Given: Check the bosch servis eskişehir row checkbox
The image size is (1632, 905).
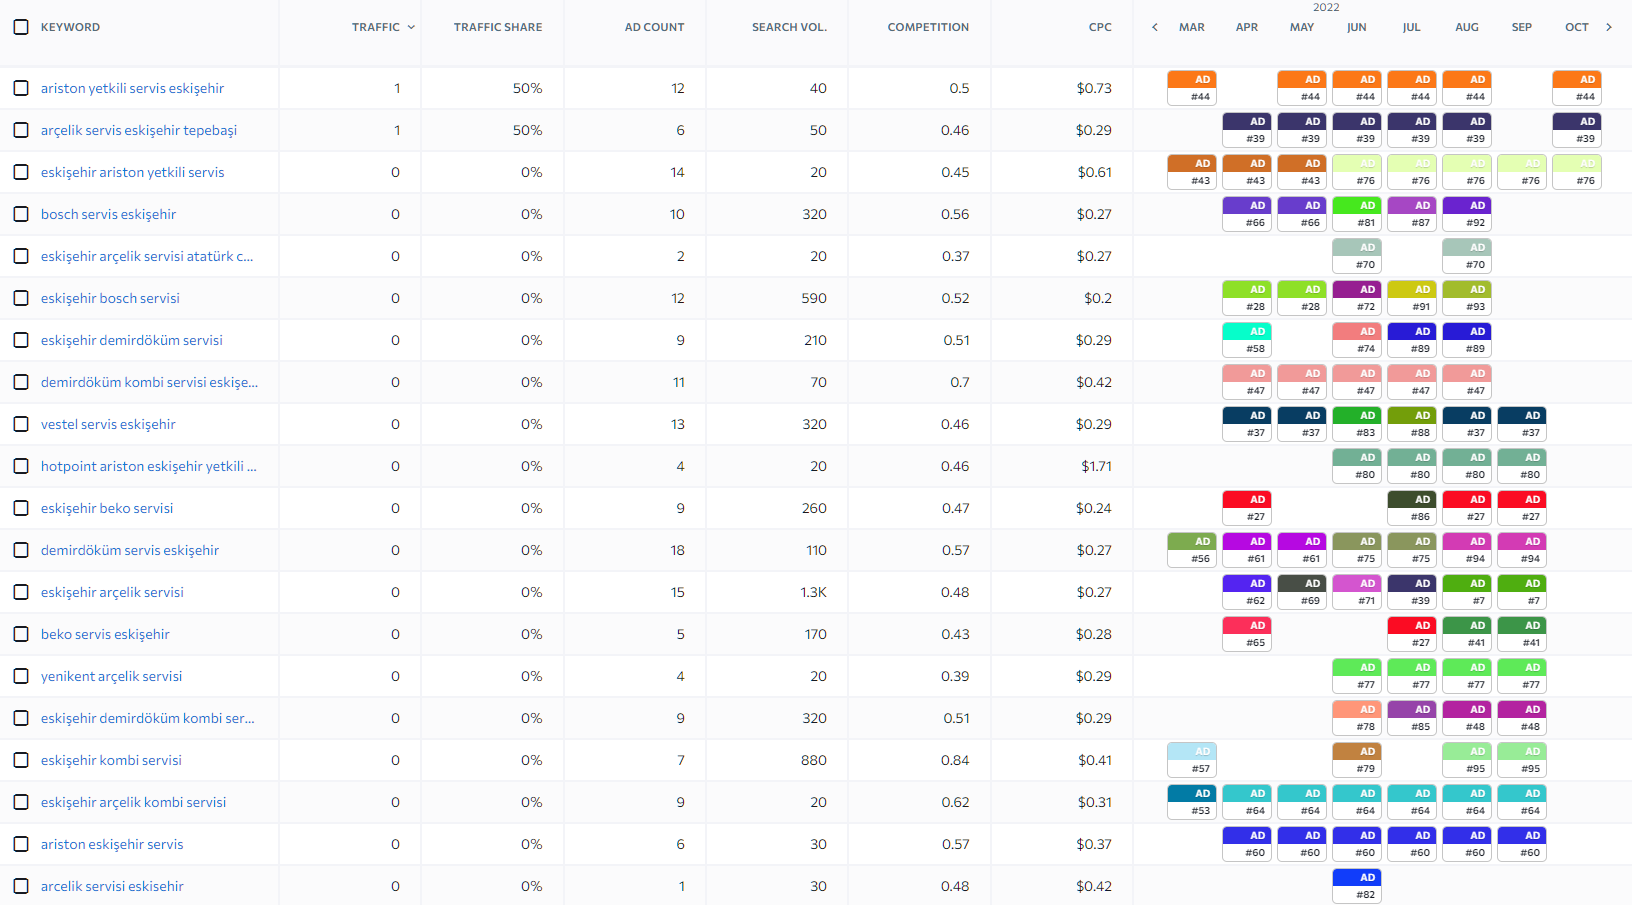Looking at the screenshot, I should [x=21, y=214].
